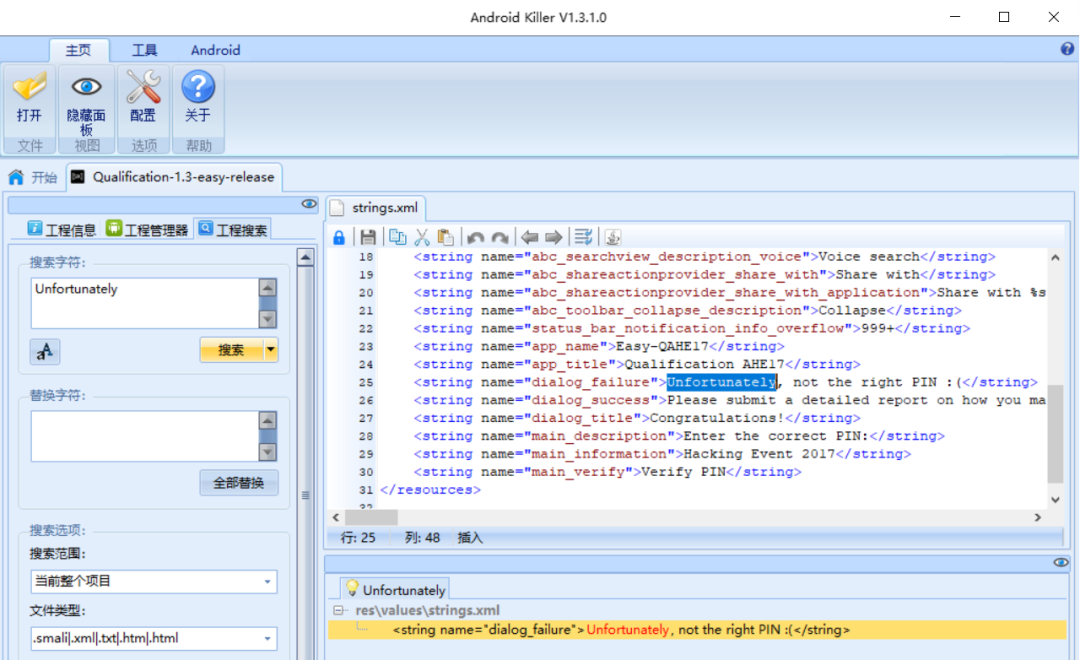1080x660 pixels.
Task: Click the empty 替换字符 replace text field
Action: coord(145,436)
